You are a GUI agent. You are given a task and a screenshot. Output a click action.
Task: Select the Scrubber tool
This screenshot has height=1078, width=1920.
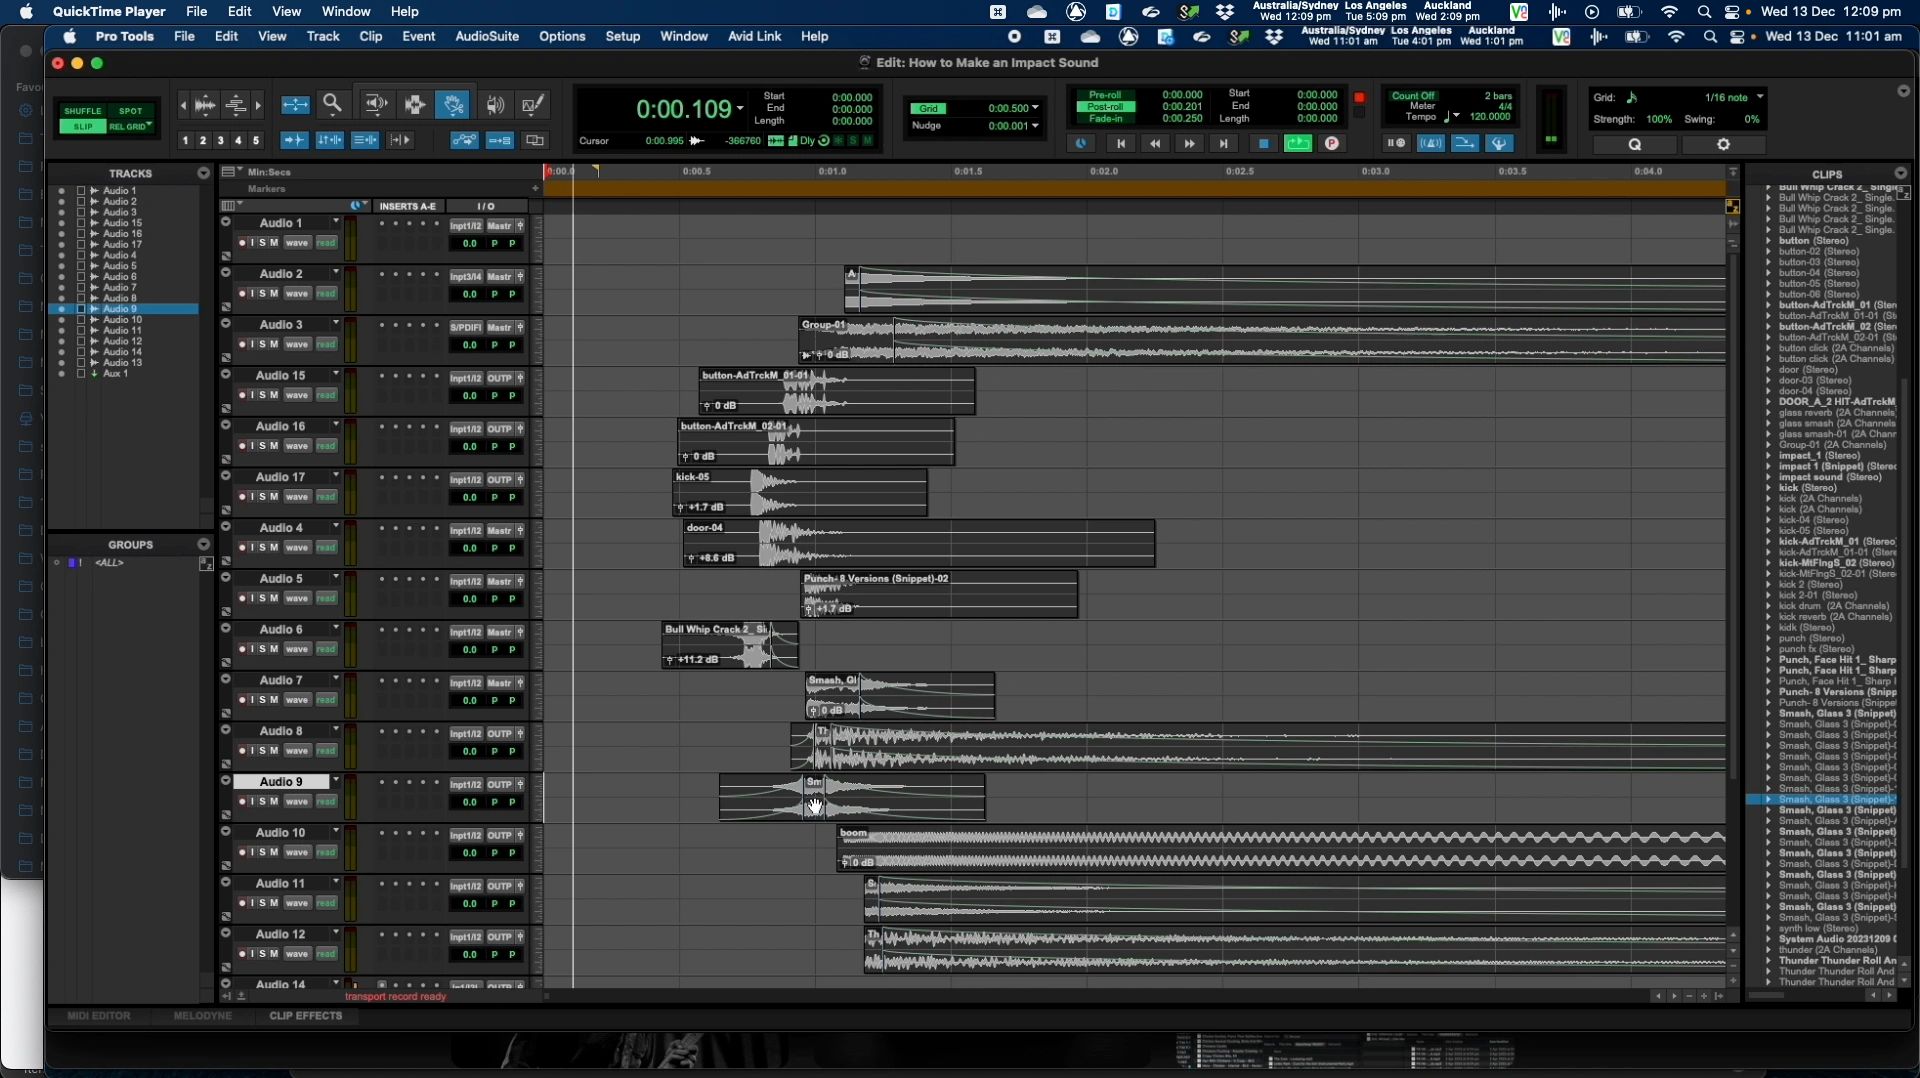(496, 104)
